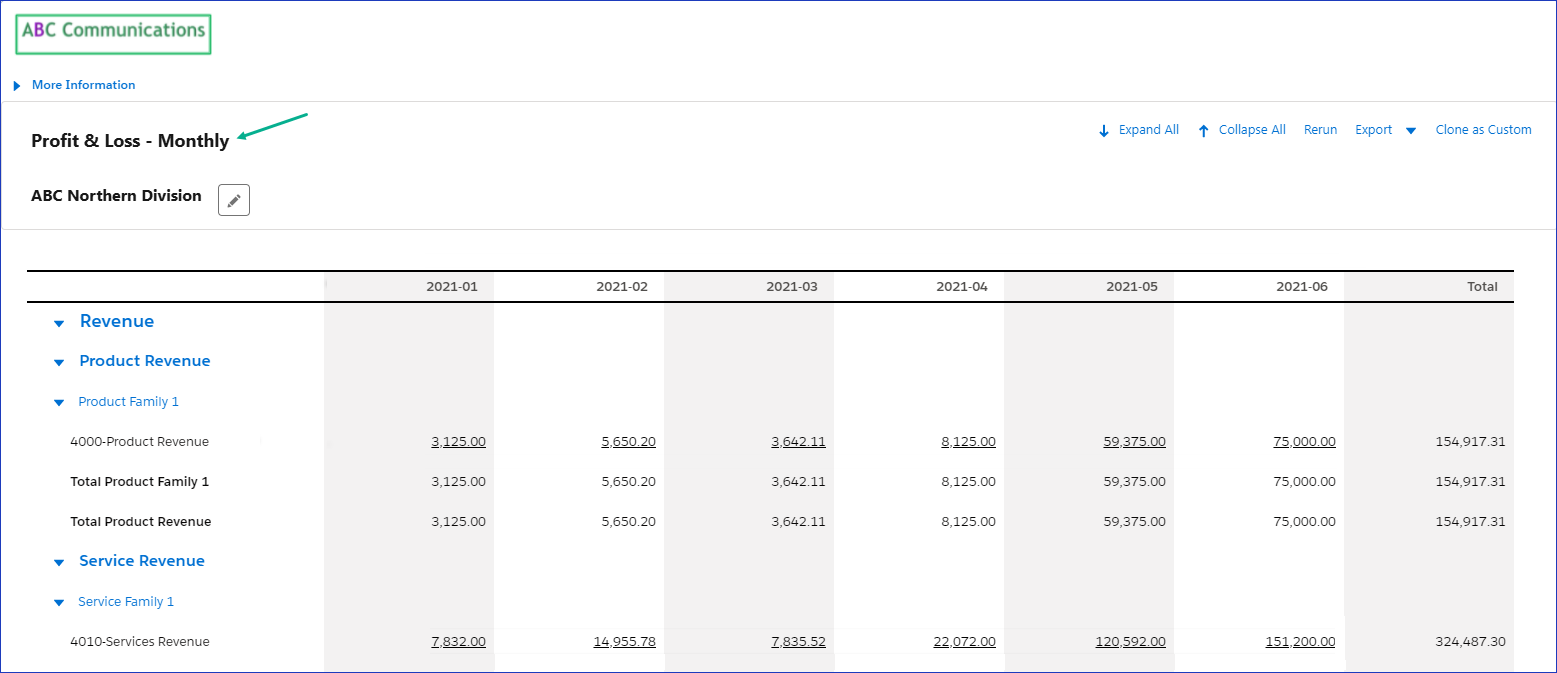Click Clone as Custom
Image resolution: width=1557 pixels, height=673 pixels.
1483,130
